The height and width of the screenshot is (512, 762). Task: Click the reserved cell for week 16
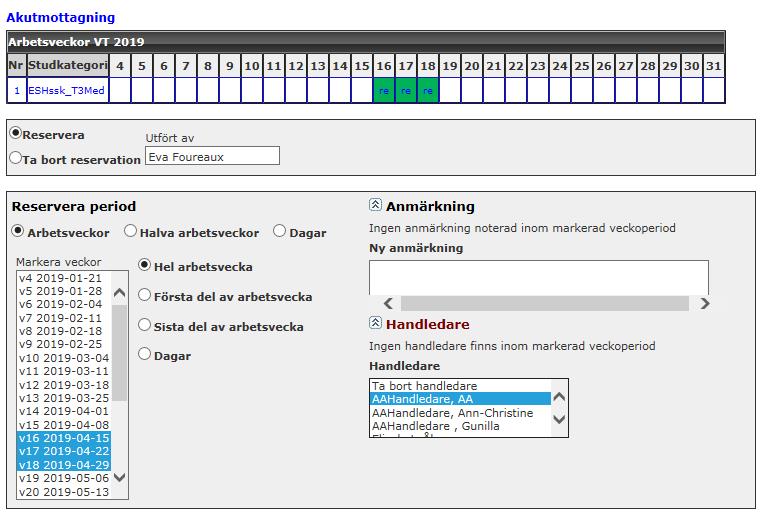[x=384, y=90]
